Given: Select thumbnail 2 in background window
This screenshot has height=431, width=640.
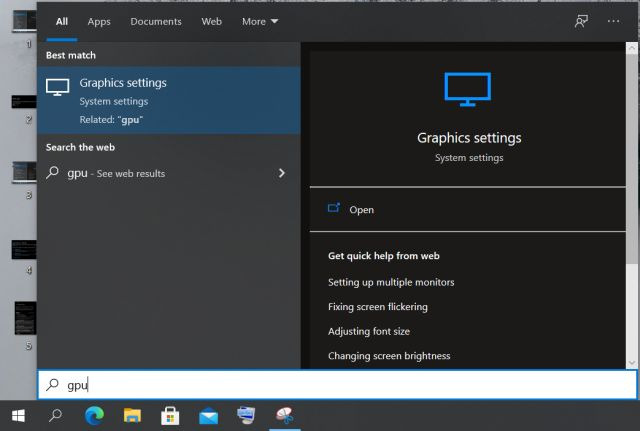Looking at the screenshot, I should pyautogui.click(x=24, y=102).
